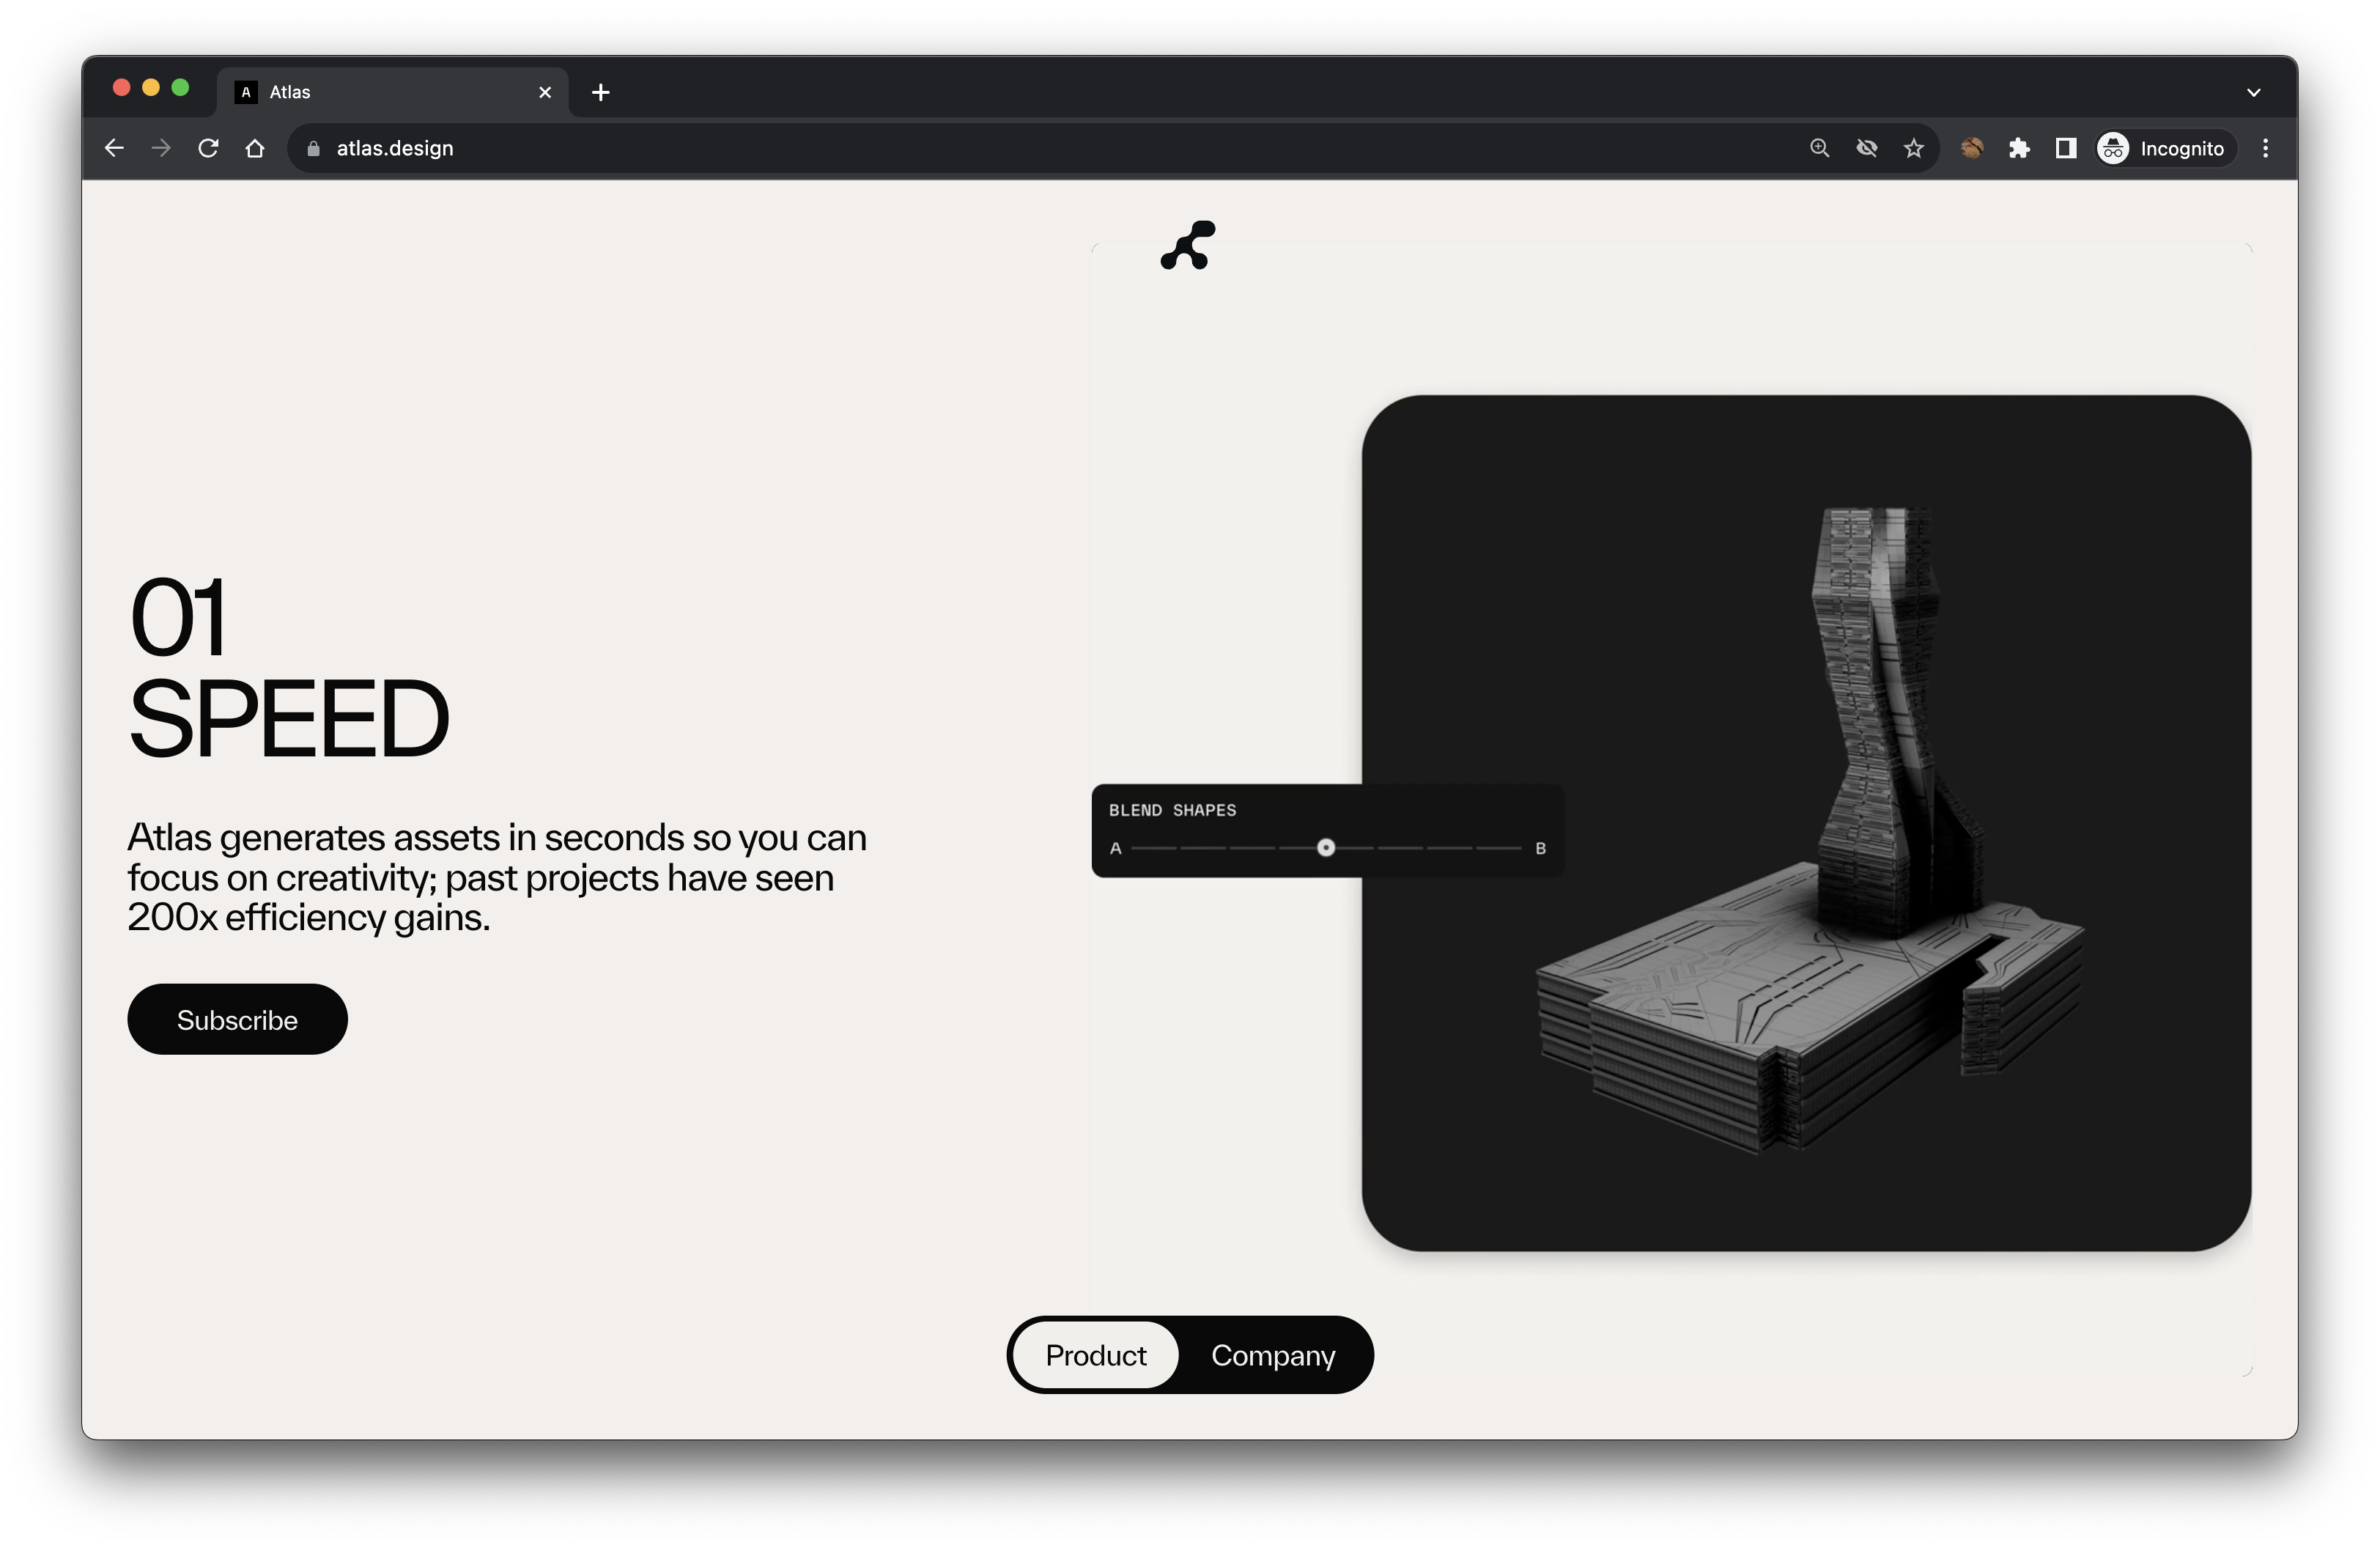
Task: Open Chrome three-dot menu
Action: click(2266, 148)
